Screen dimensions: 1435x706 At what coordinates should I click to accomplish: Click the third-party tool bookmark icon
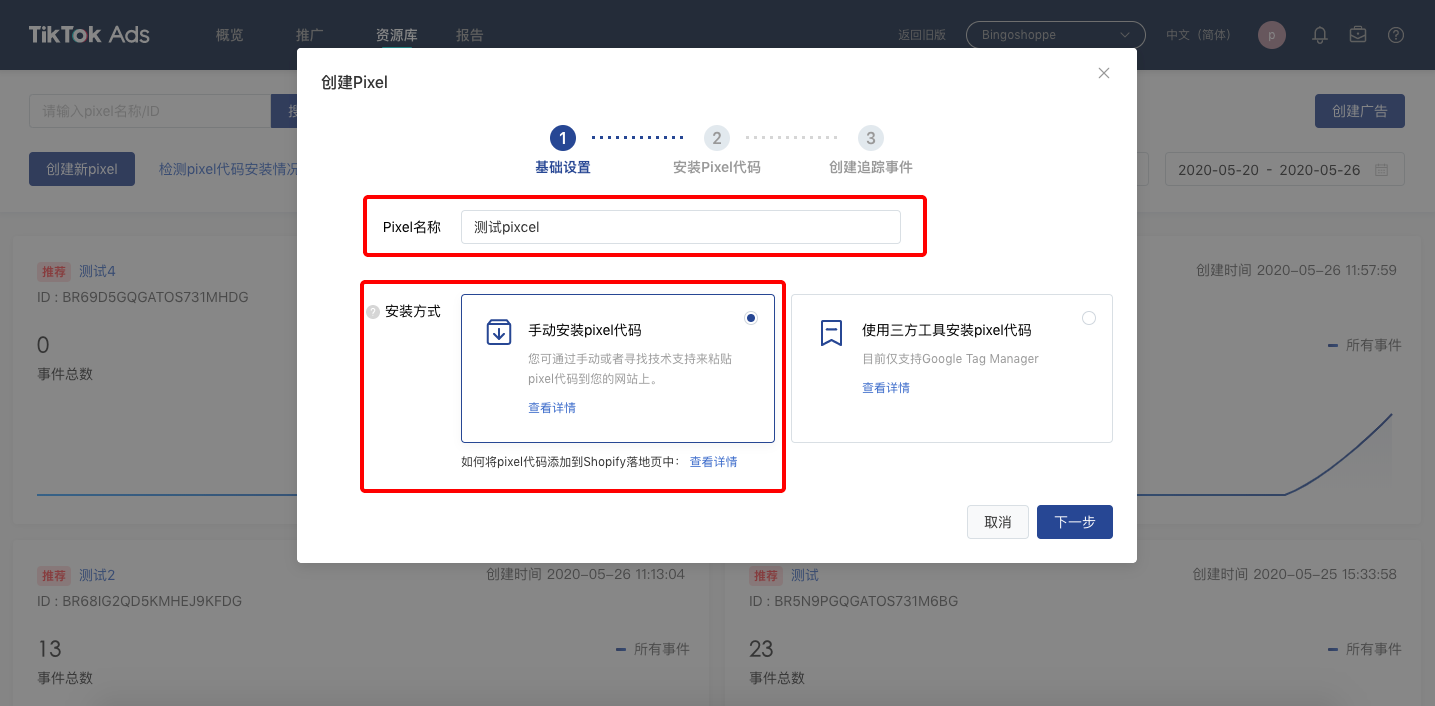point(831,332)
